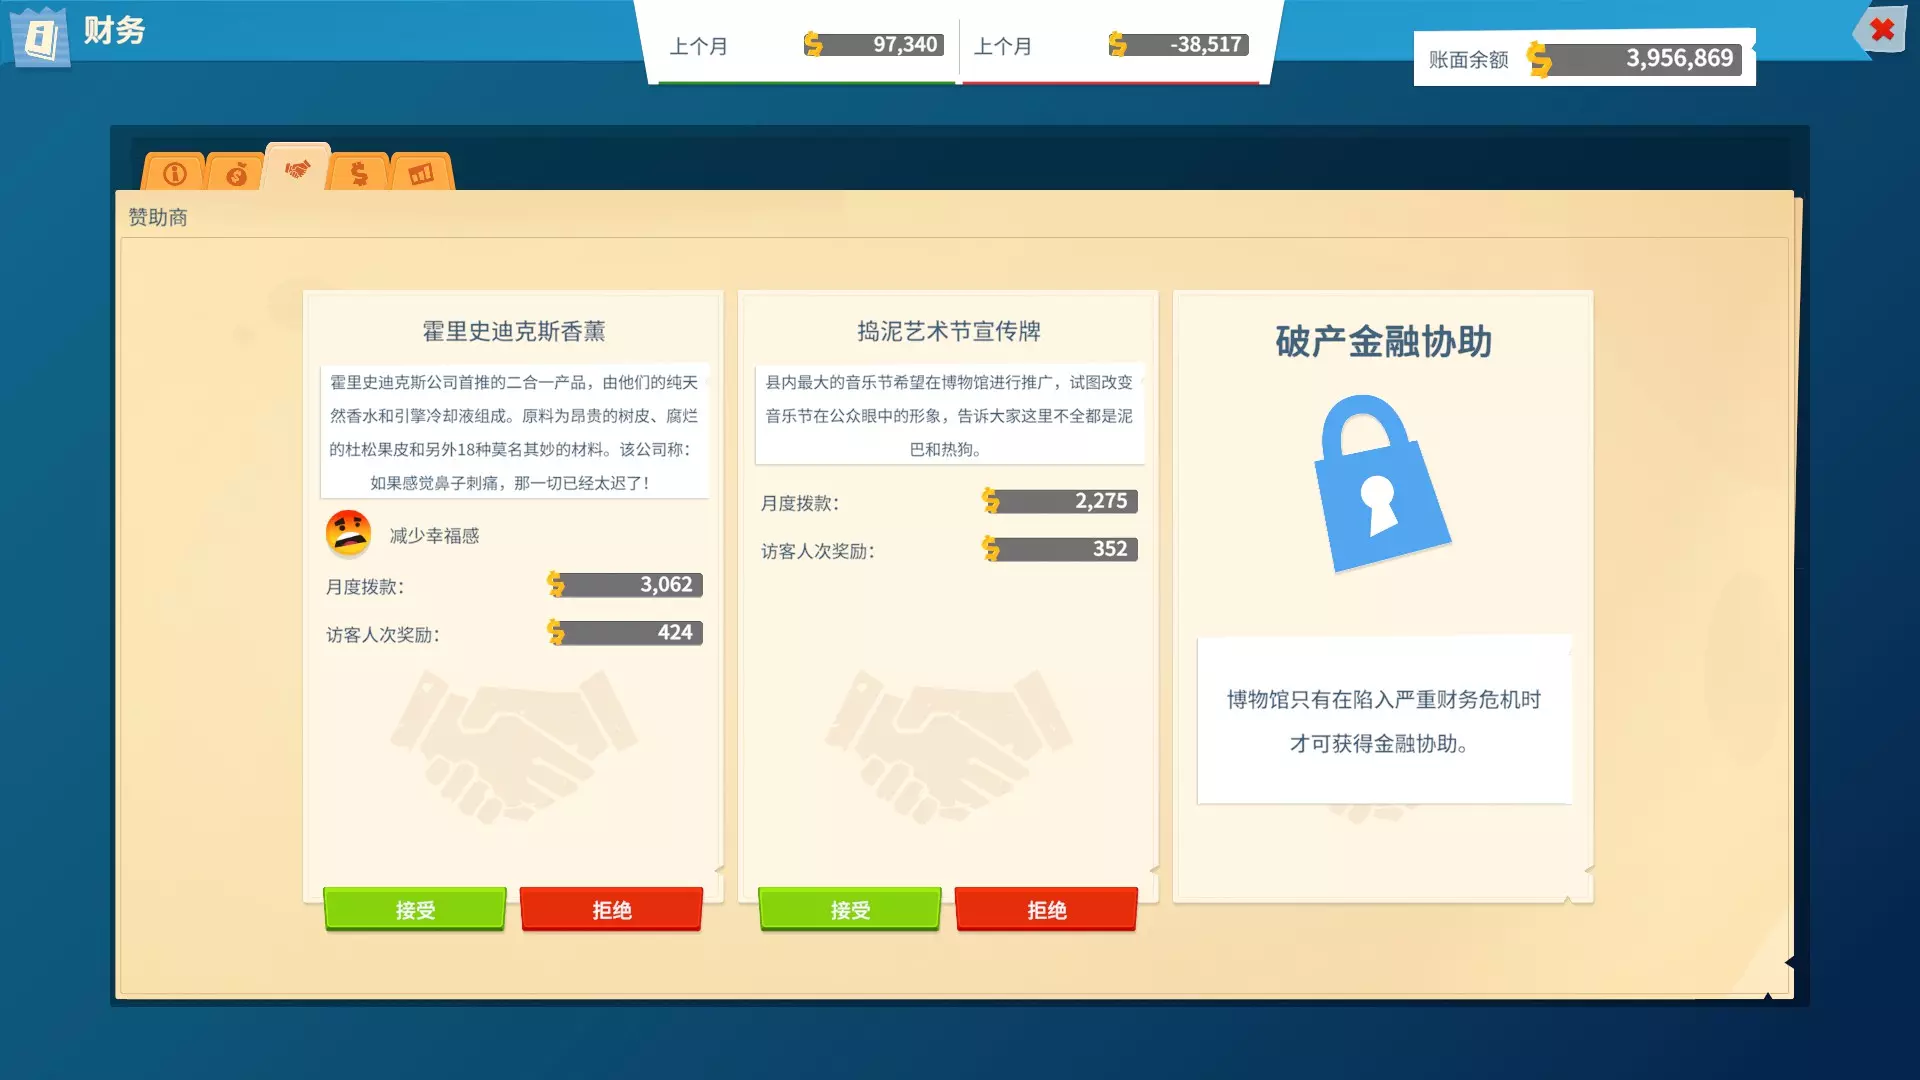This screenshot has width=1920, height=1080.
Task: Accept the 捣泥艺术节宣传牌 sponsorship
Action: coord(850,909)
